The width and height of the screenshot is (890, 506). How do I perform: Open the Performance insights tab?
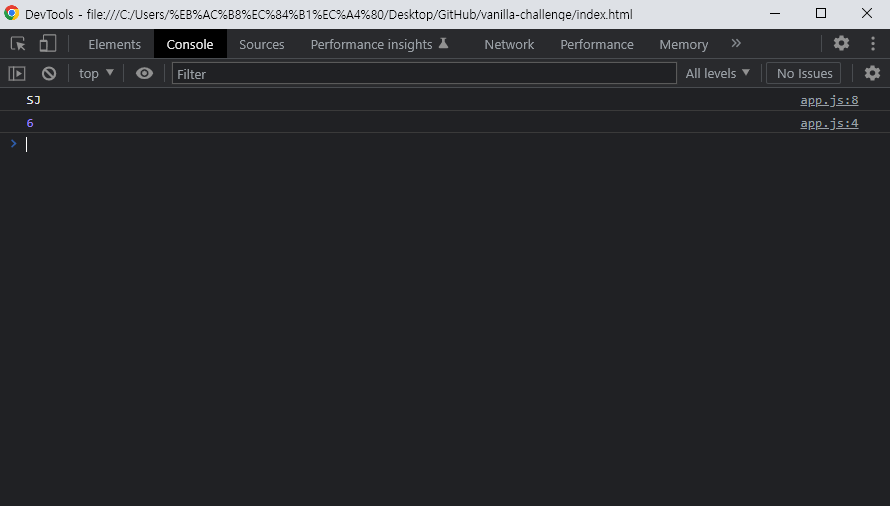point(379,44)
